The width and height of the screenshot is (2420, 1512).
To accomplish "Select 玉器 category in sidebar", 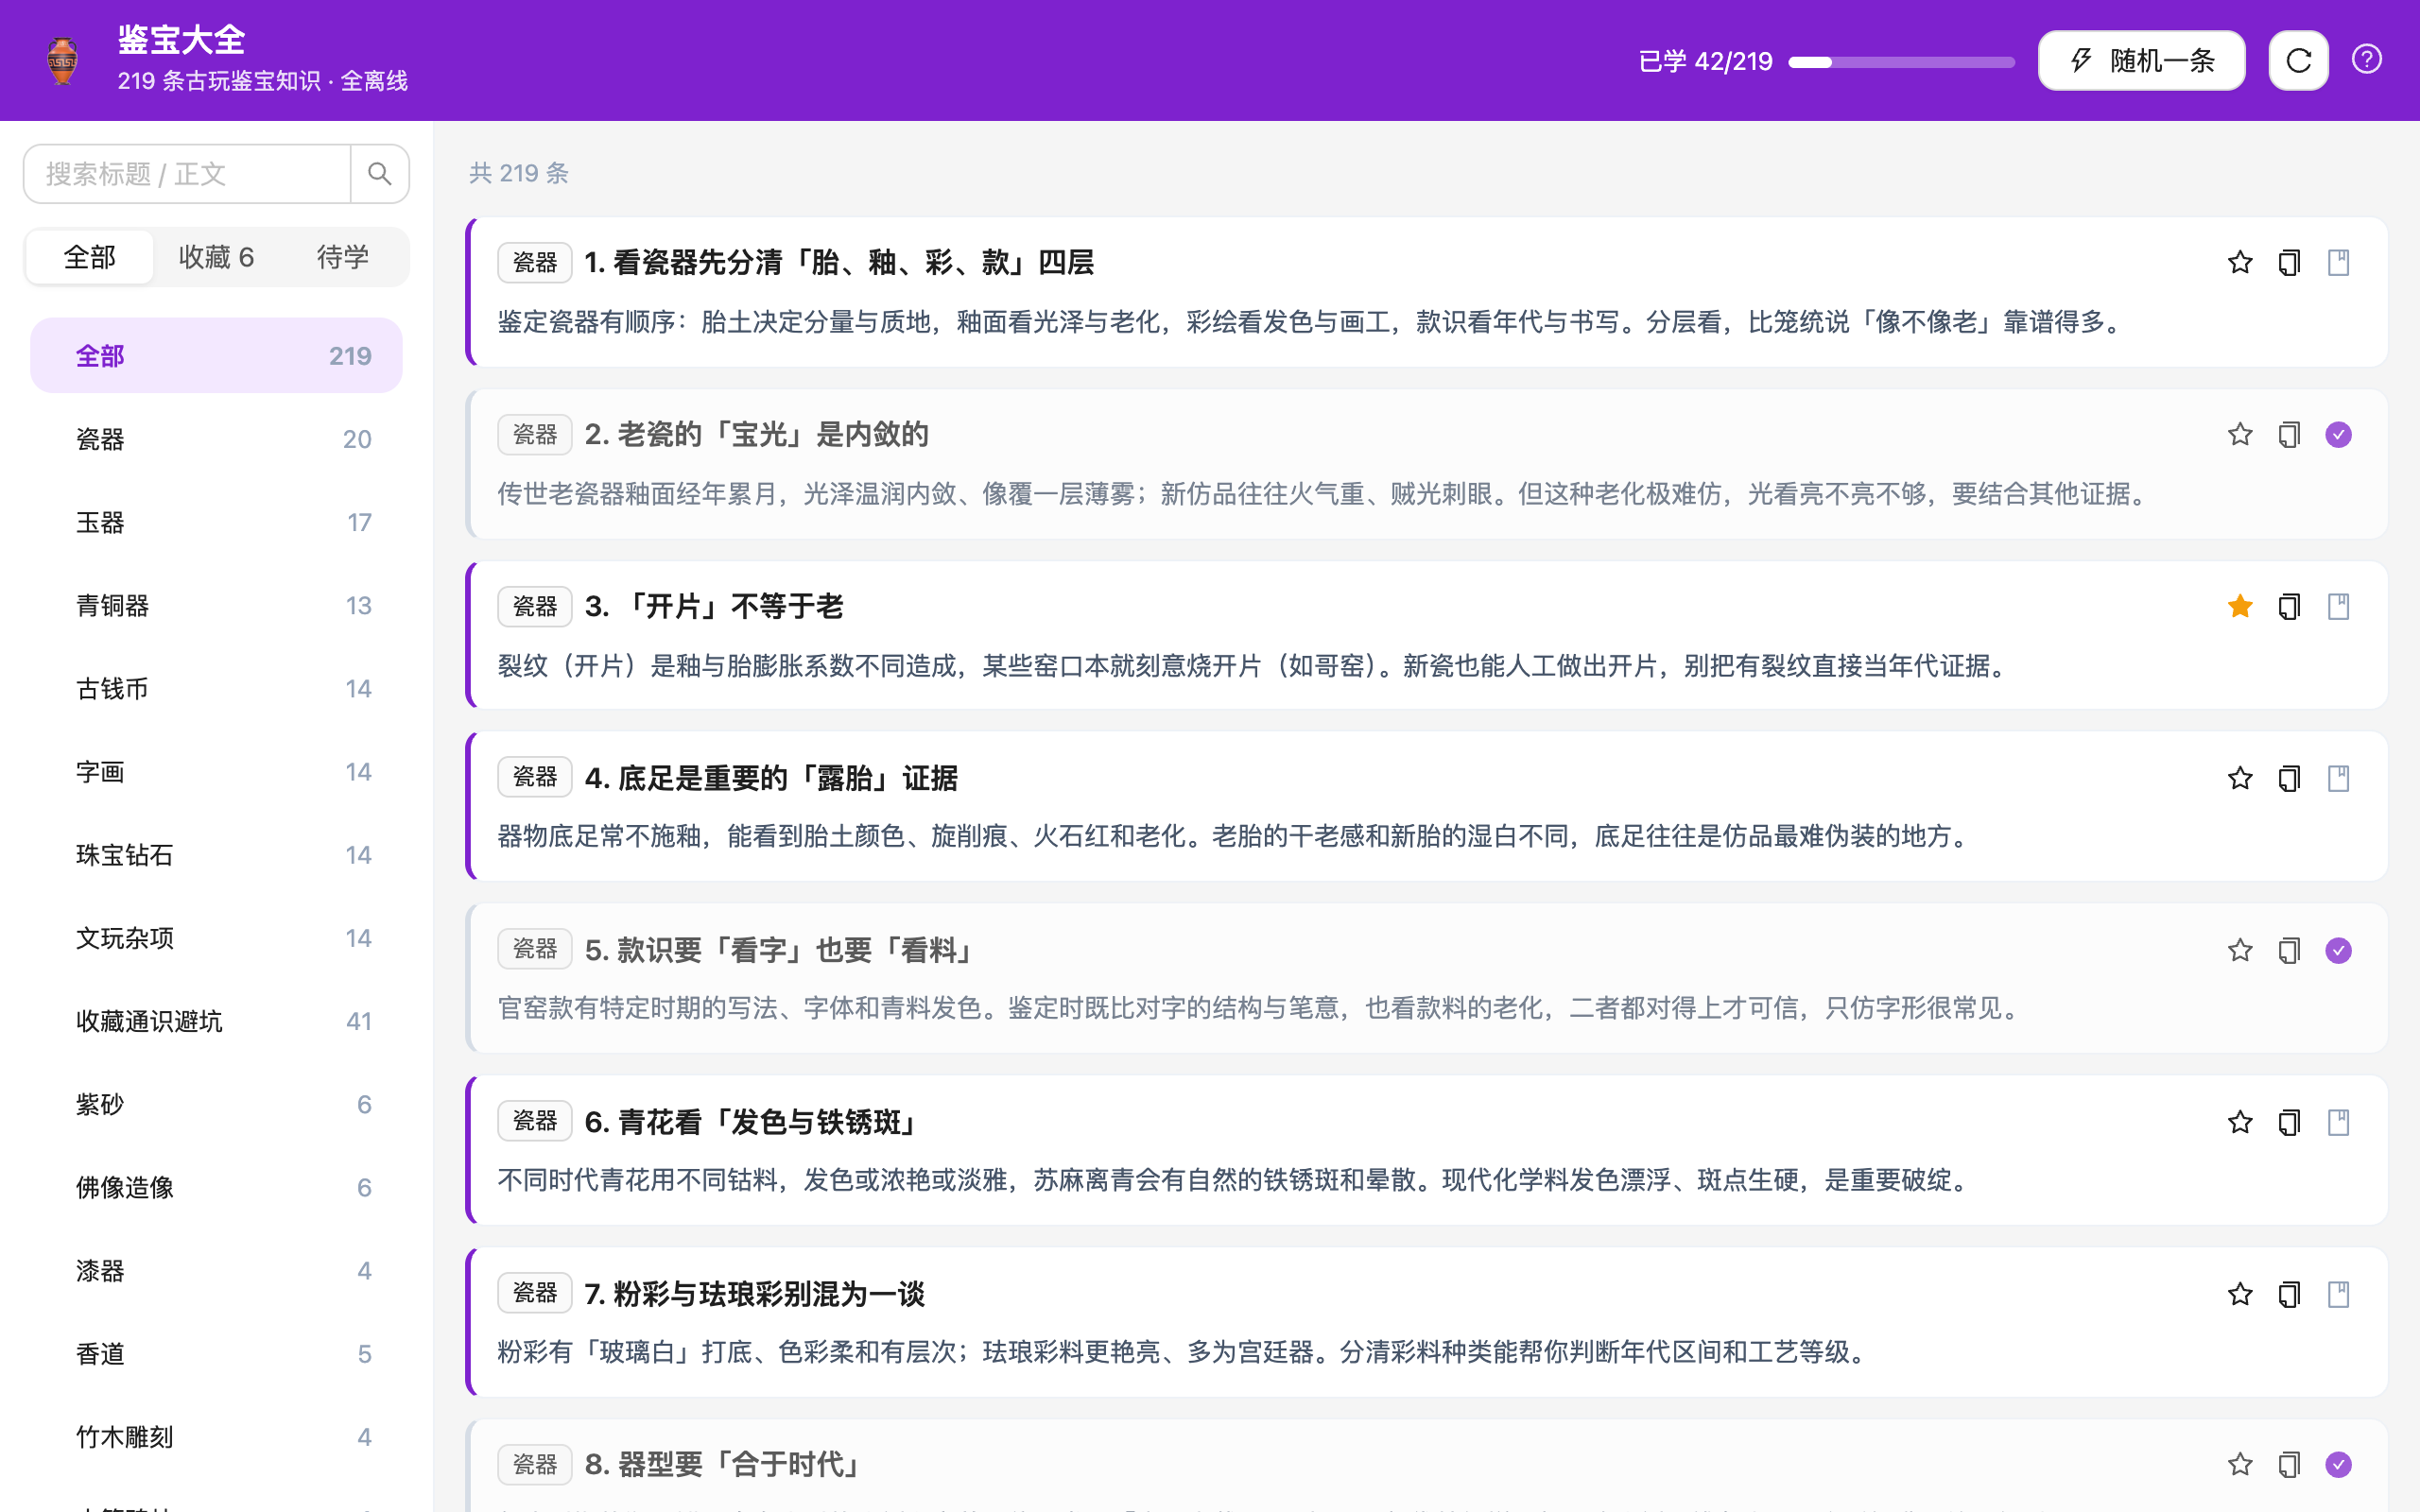I will pyautogui.click(x=216, y=522).
